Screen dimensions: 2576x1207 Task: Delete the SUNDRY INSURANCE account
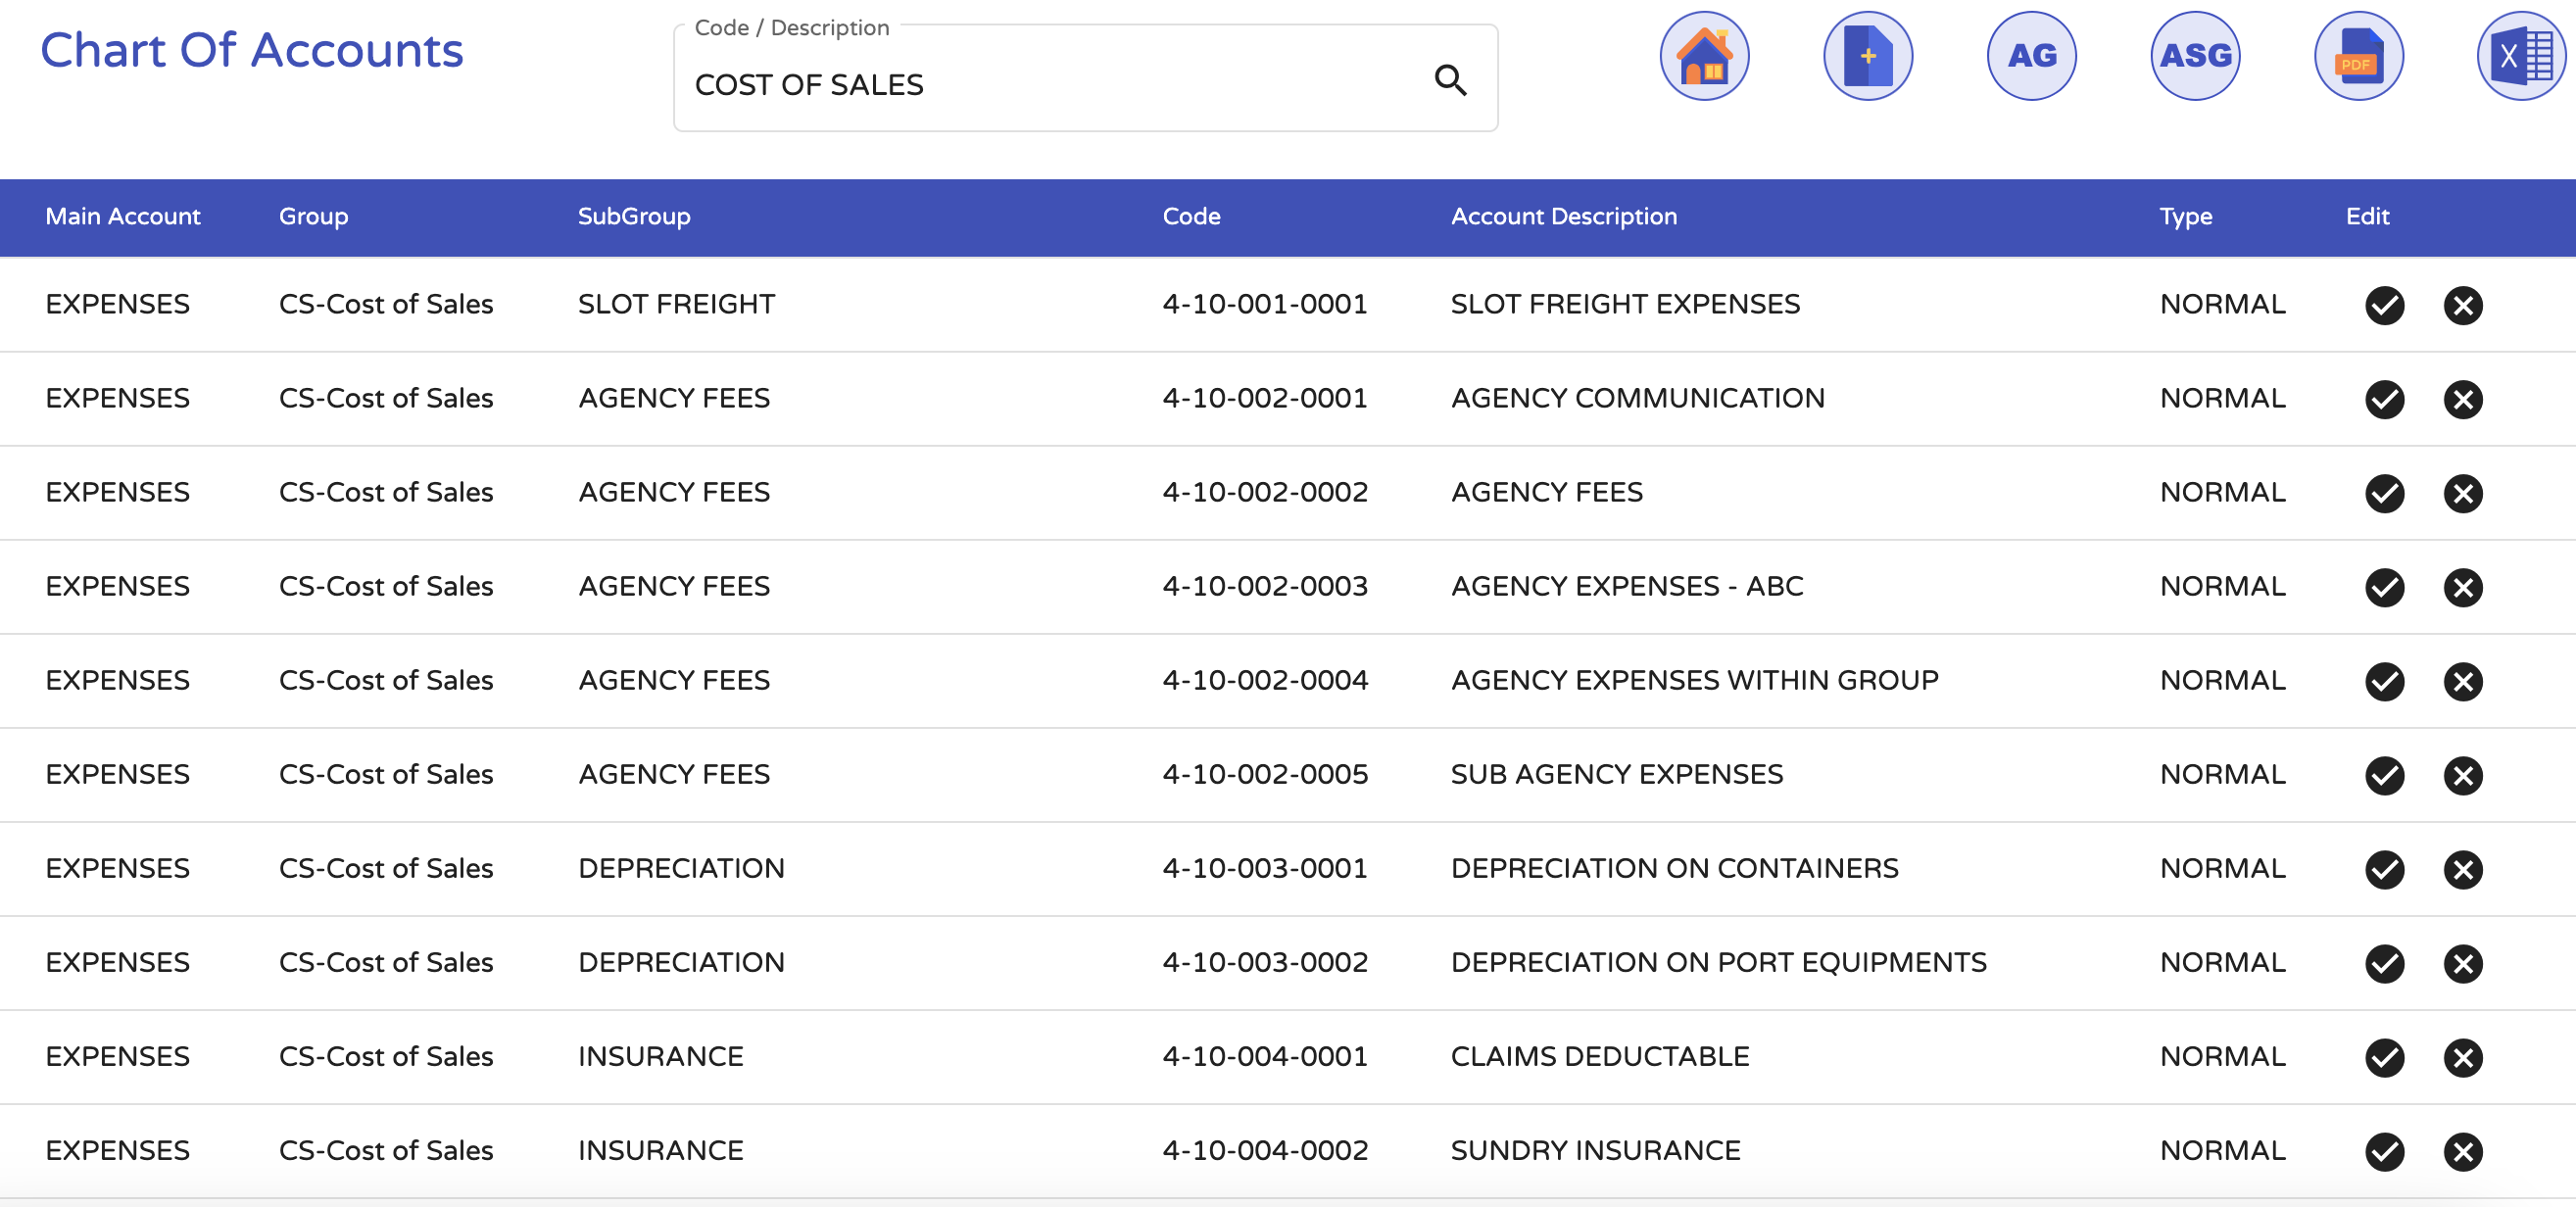pos(2462,1151)
